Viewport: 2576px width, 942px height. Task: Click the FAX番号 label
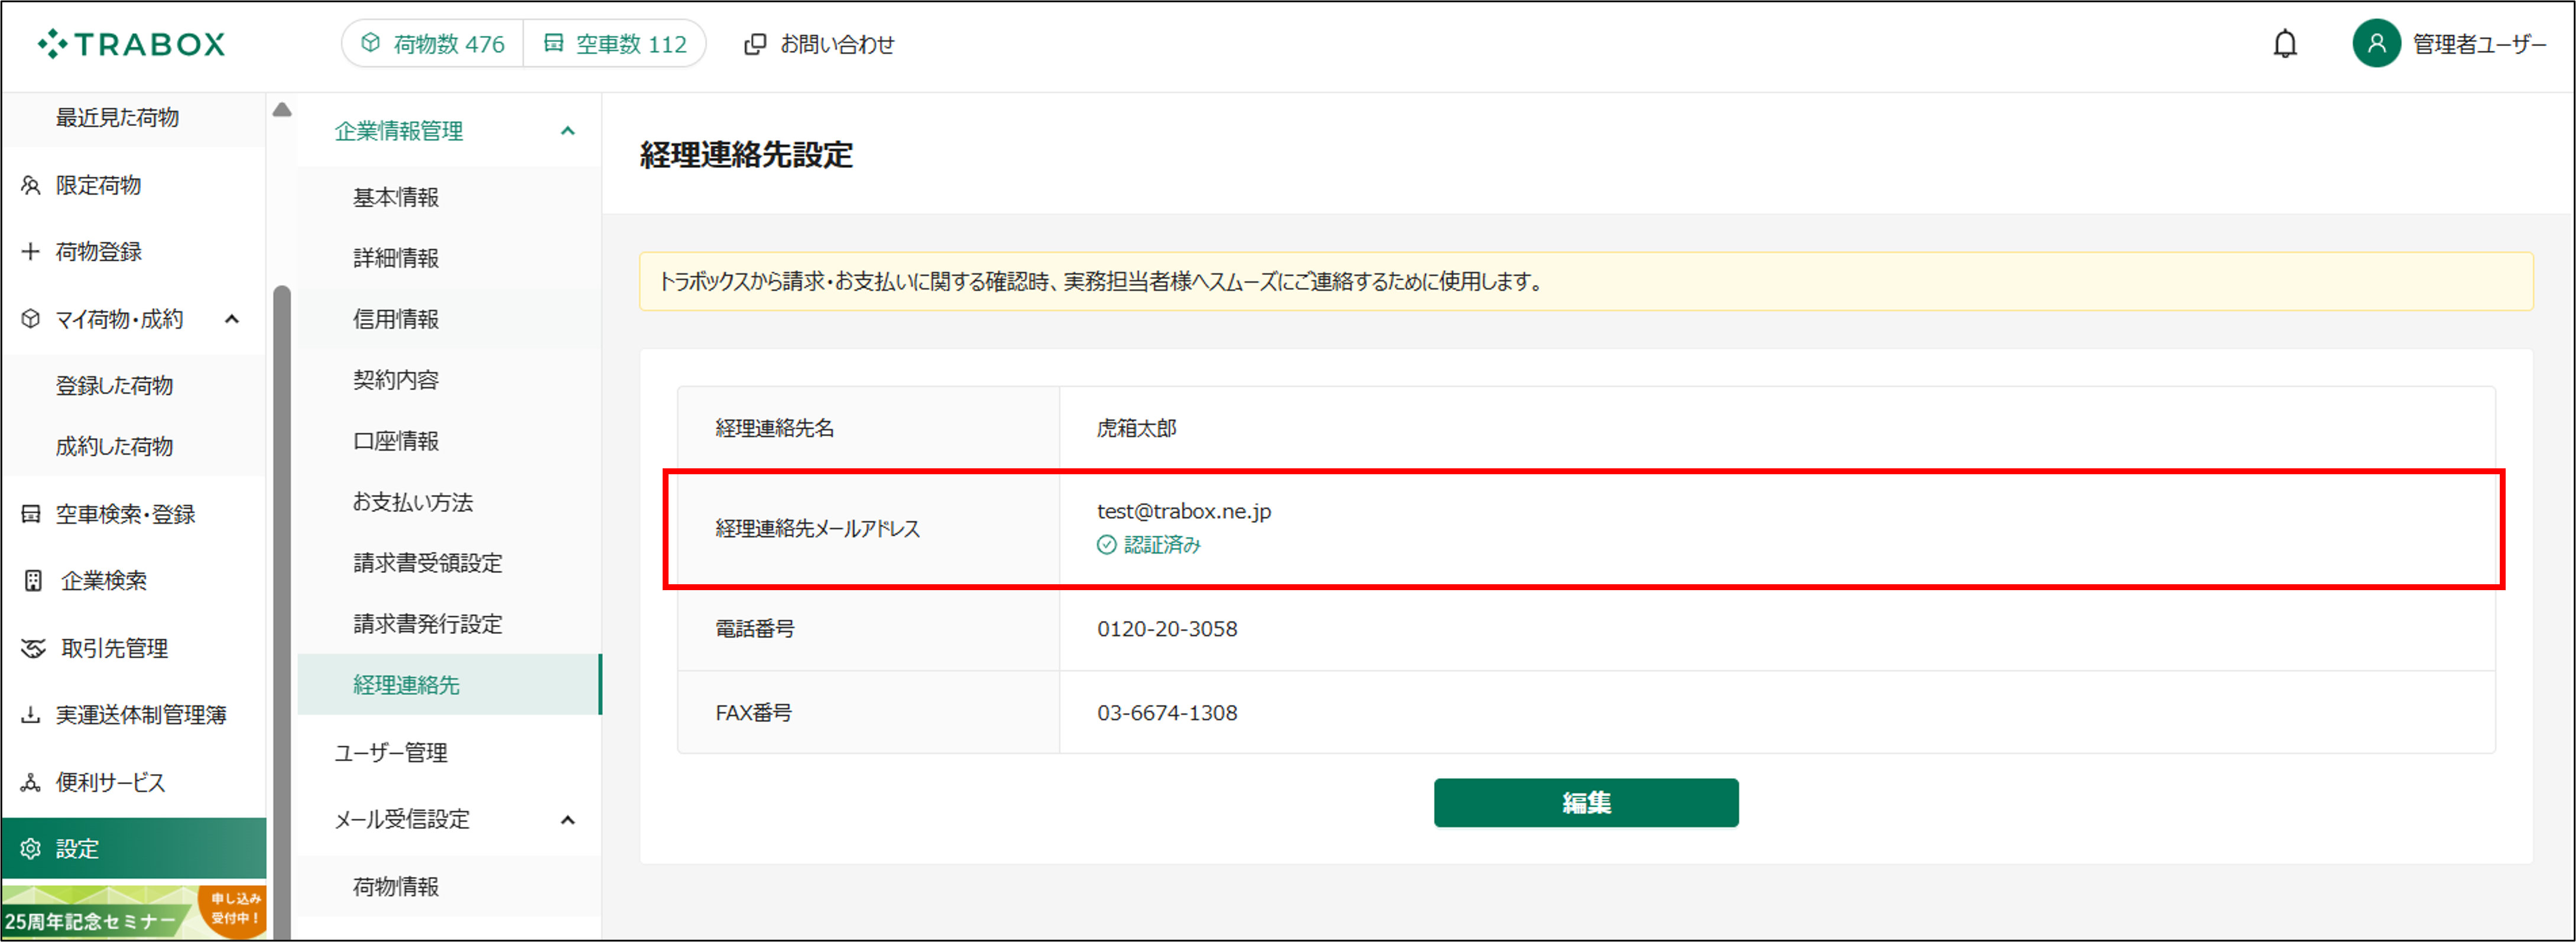coord(754,713)
